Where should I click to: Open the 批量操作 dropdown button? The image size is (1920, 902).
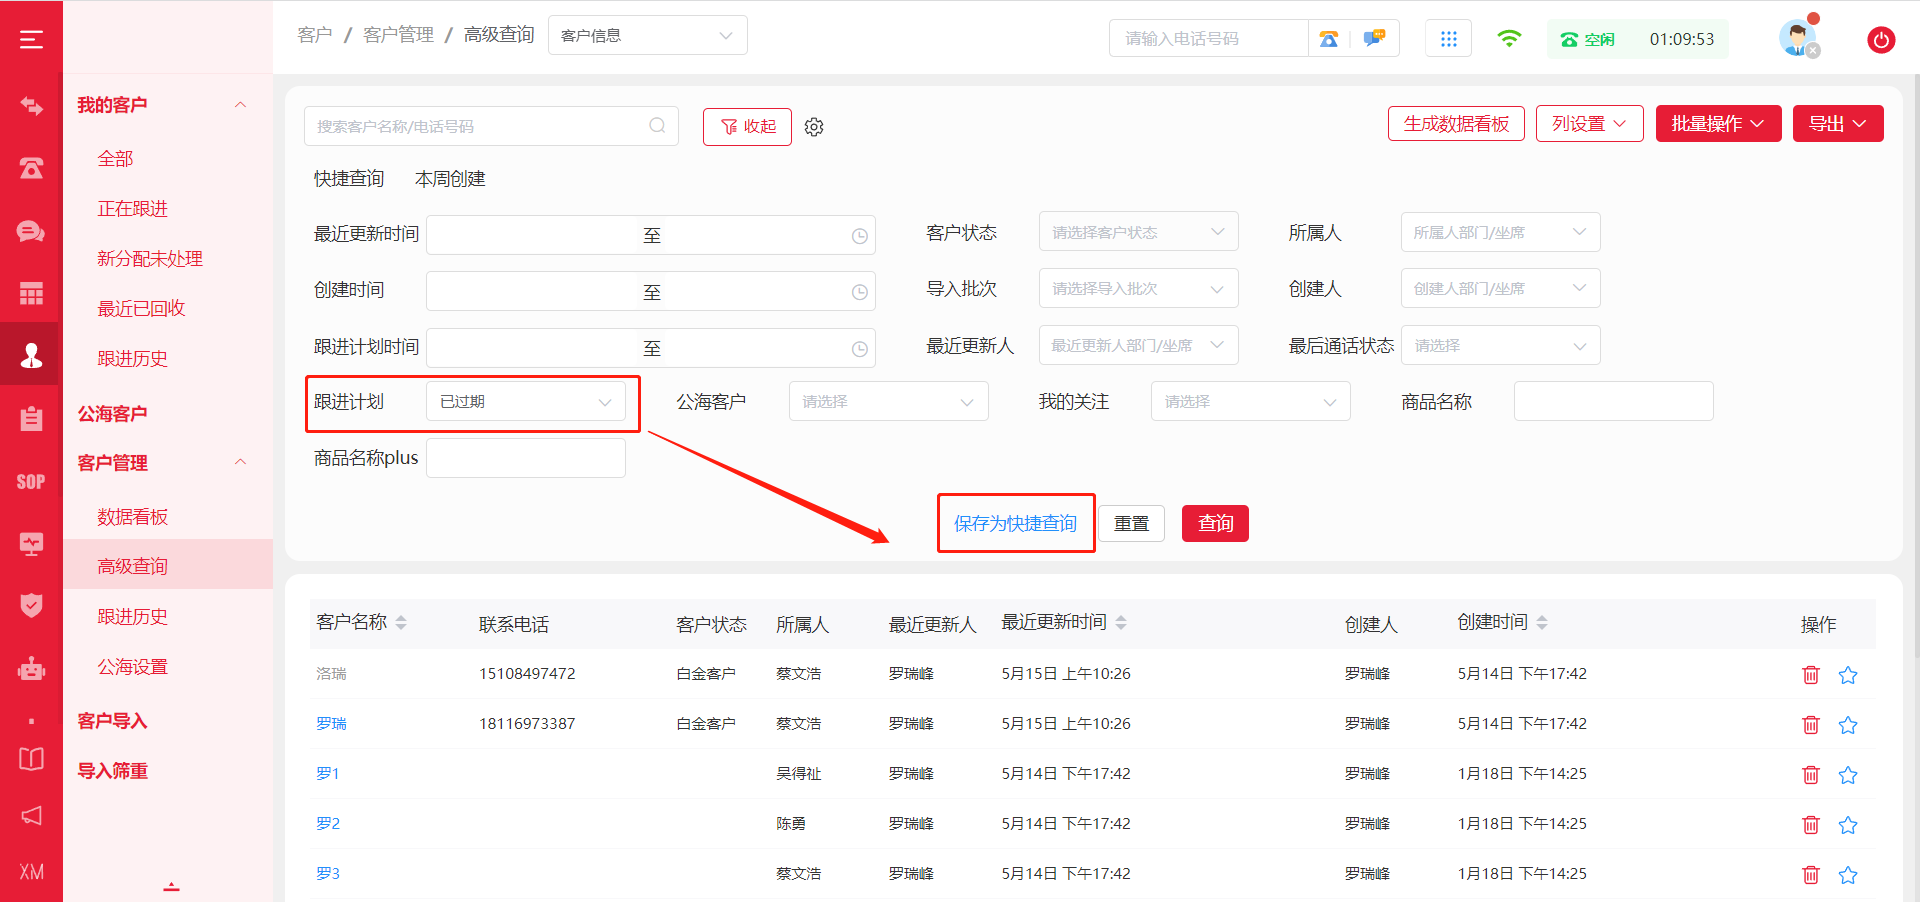coord(1717,124)
